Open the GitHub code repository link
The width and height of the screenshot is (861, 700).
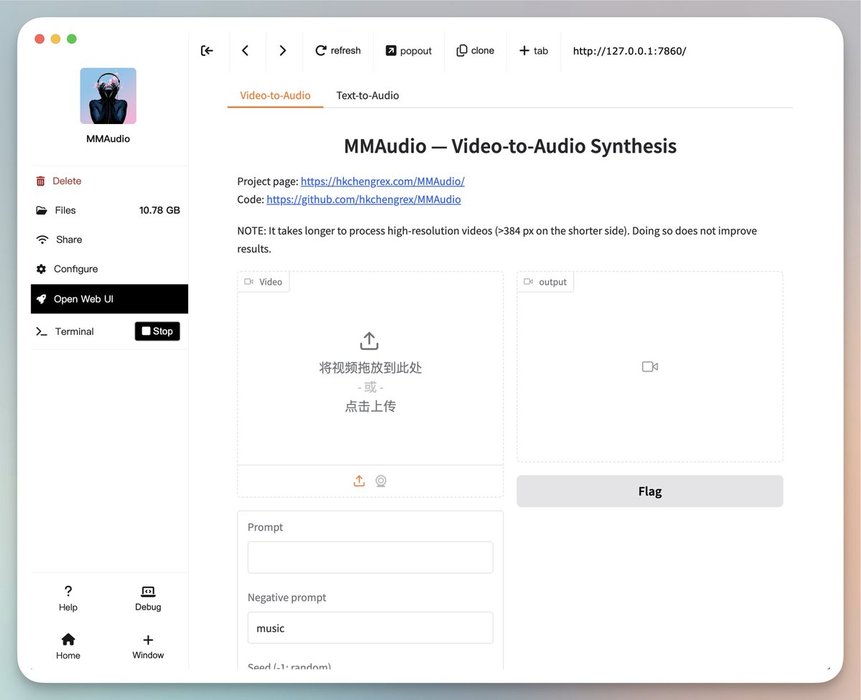pyautogui.click(x=363, y=200)
